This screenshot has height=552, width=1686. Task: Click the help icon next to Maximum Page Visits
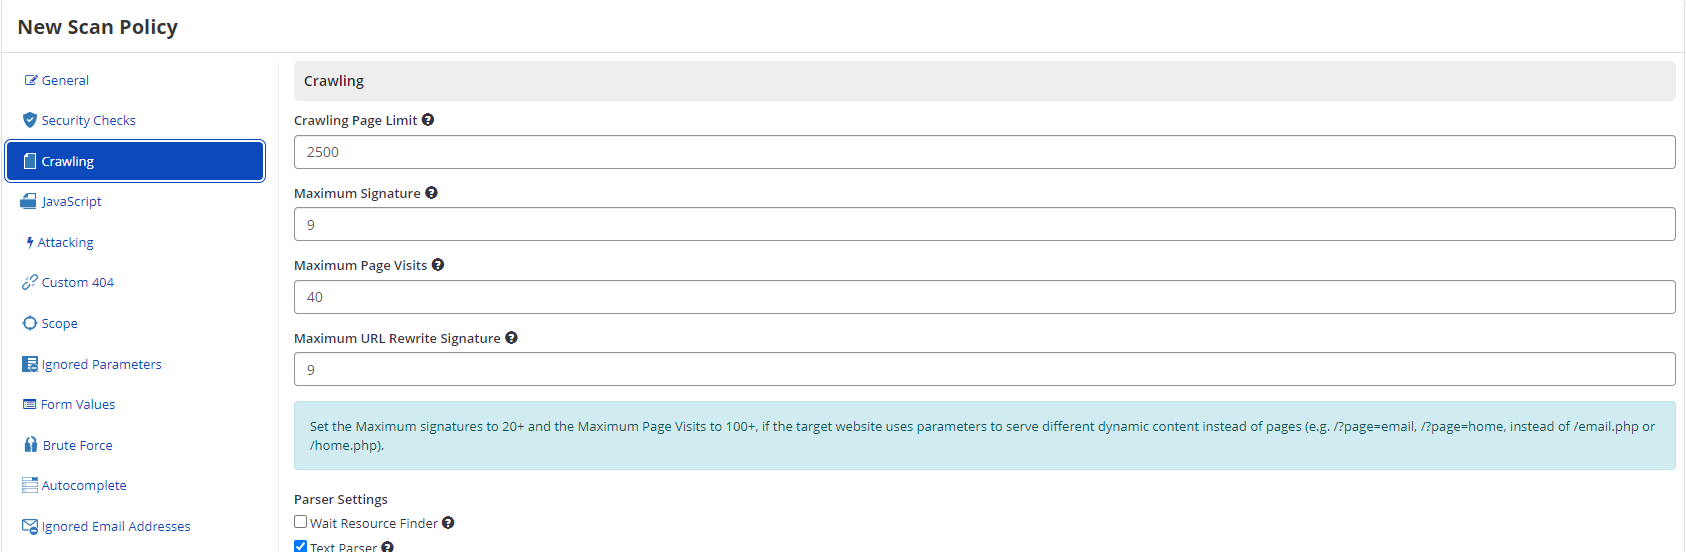(438, 265)
